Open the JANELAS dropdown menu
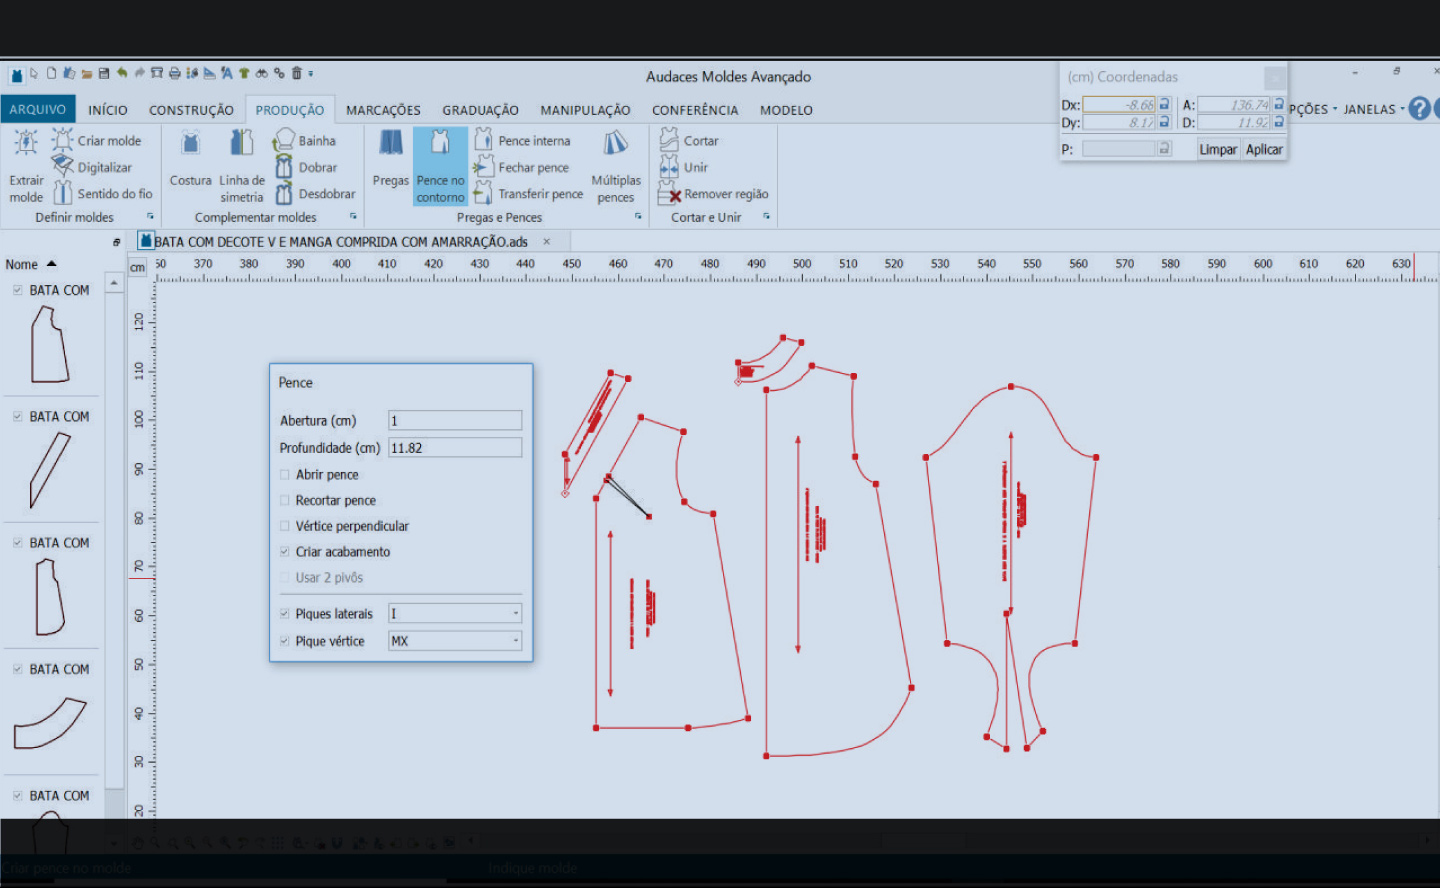Image resolution: width=1440 pixels, height=888 pixels. point(1374,109)
